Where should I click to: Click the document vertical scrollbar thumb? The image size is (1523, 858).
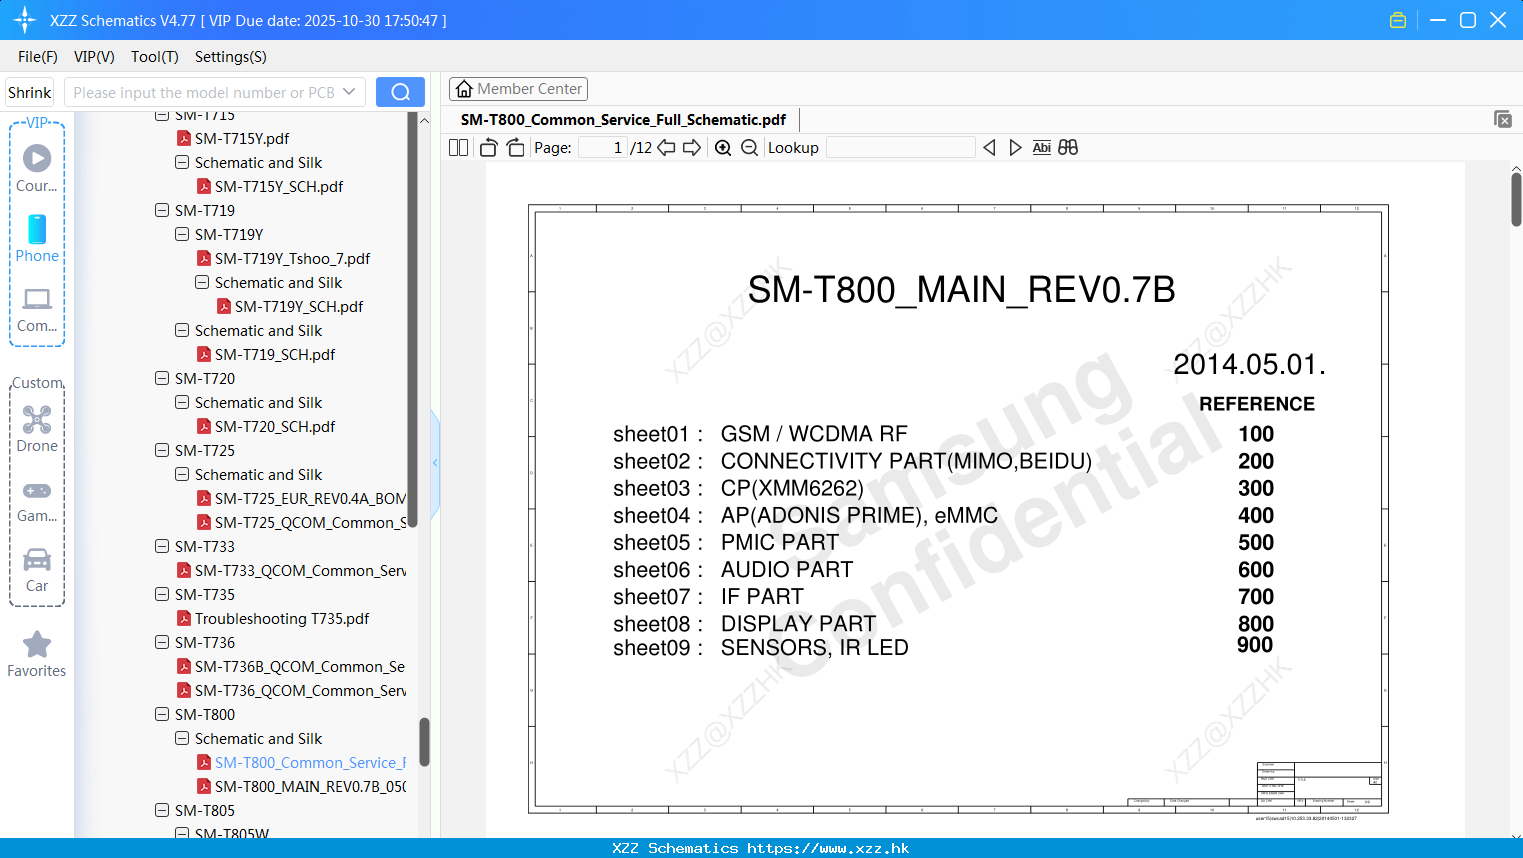(1516, 198)
